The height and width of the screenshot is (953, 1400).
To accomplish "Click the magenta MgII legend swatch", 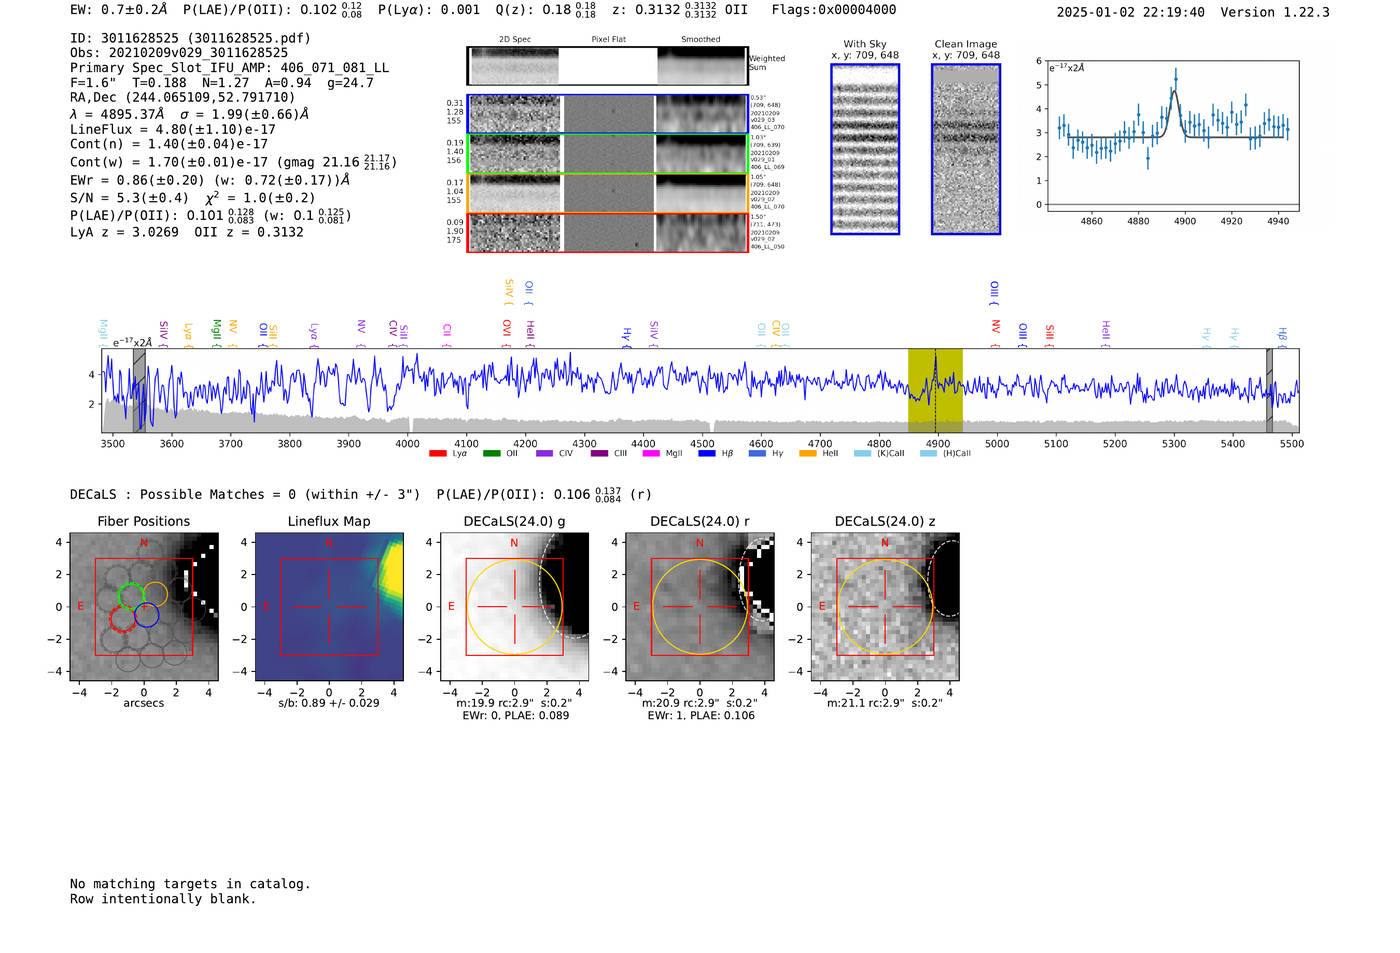I will pyautogui.click(x=651, y=453).
